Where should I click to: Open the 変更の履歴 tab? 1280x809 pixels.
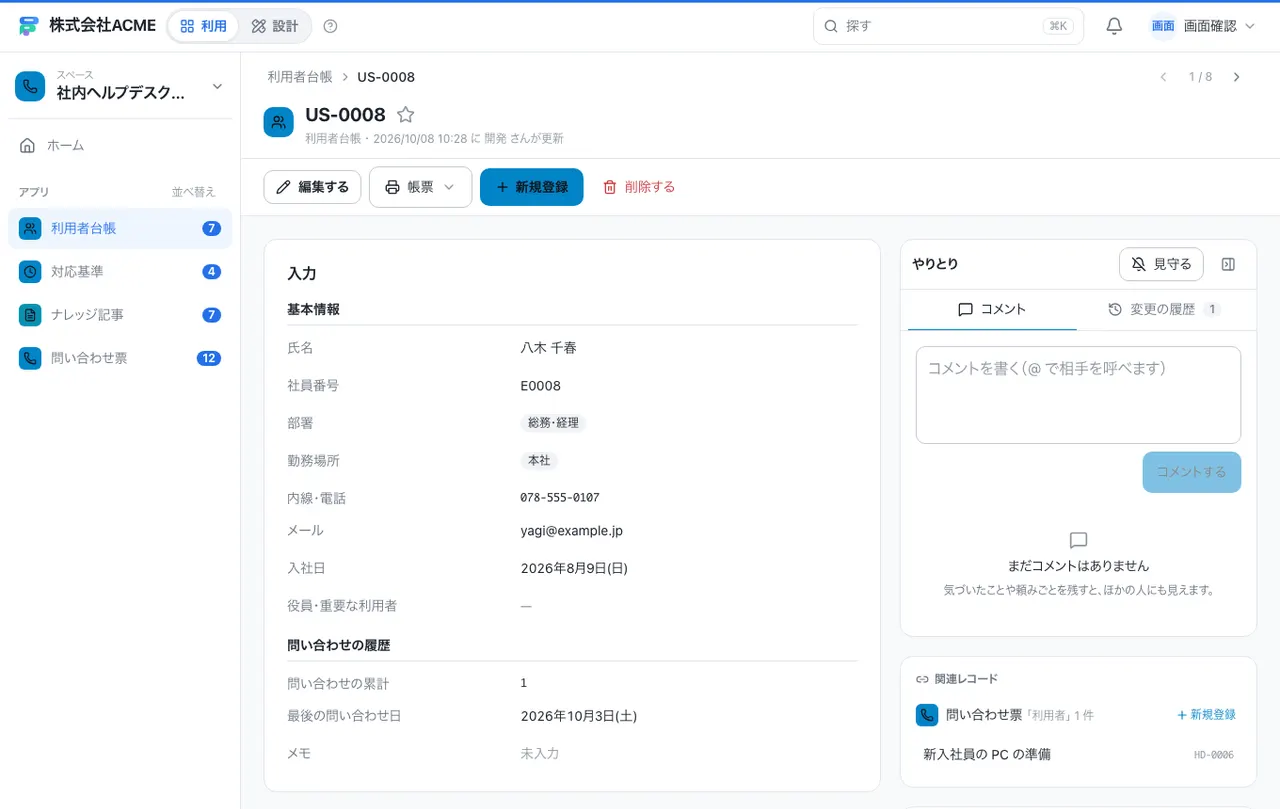1164,310
